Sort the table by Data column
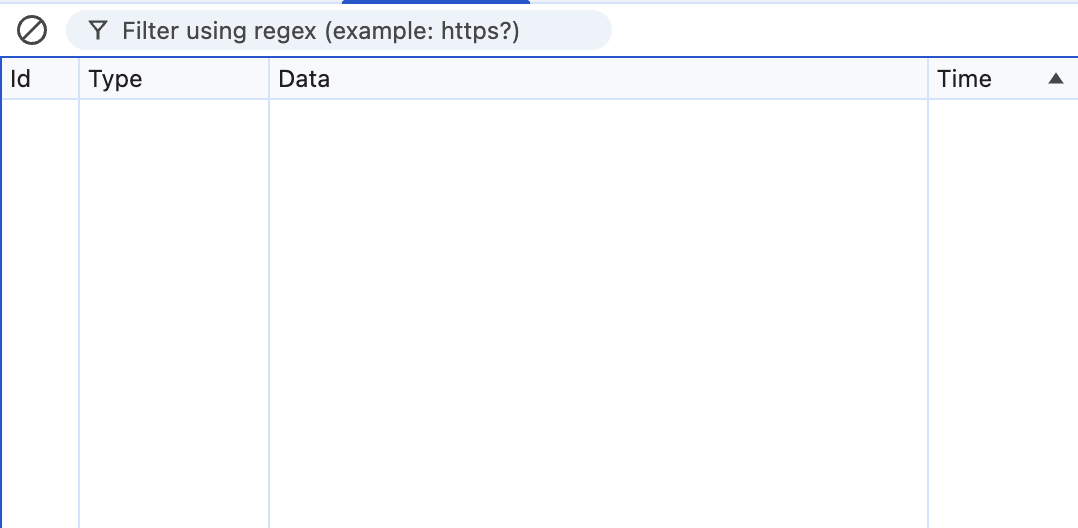1078x528 pixels. [x=598, y=78]
